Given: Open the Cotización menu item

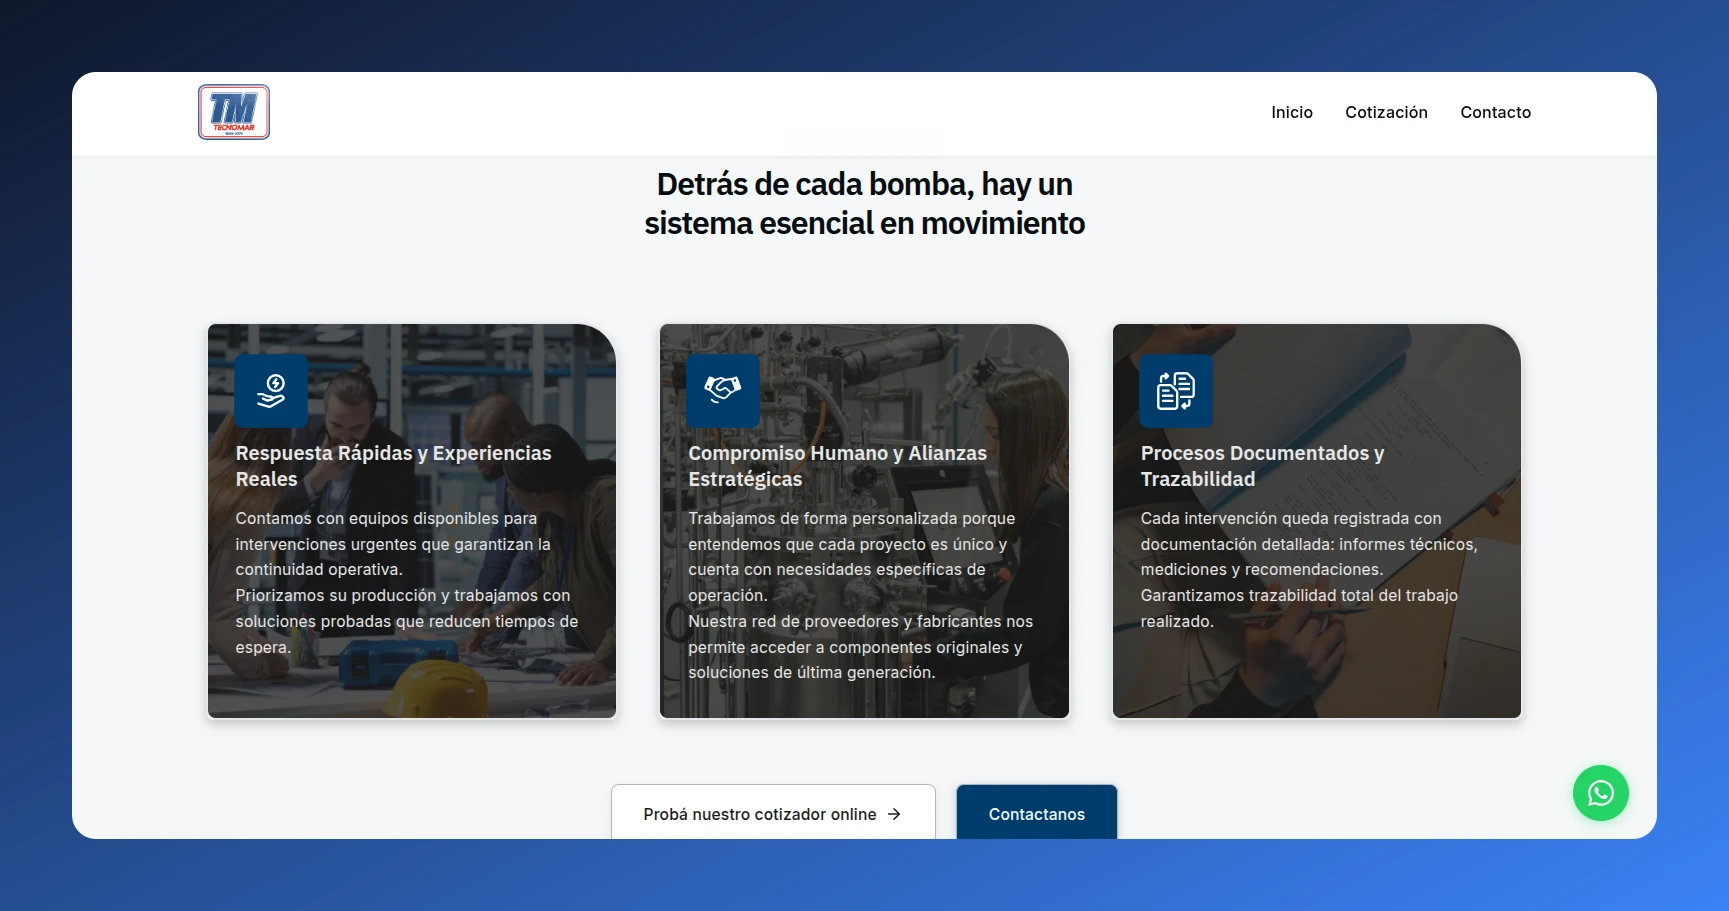Looking at the screenshot, I should point(1386,112).
